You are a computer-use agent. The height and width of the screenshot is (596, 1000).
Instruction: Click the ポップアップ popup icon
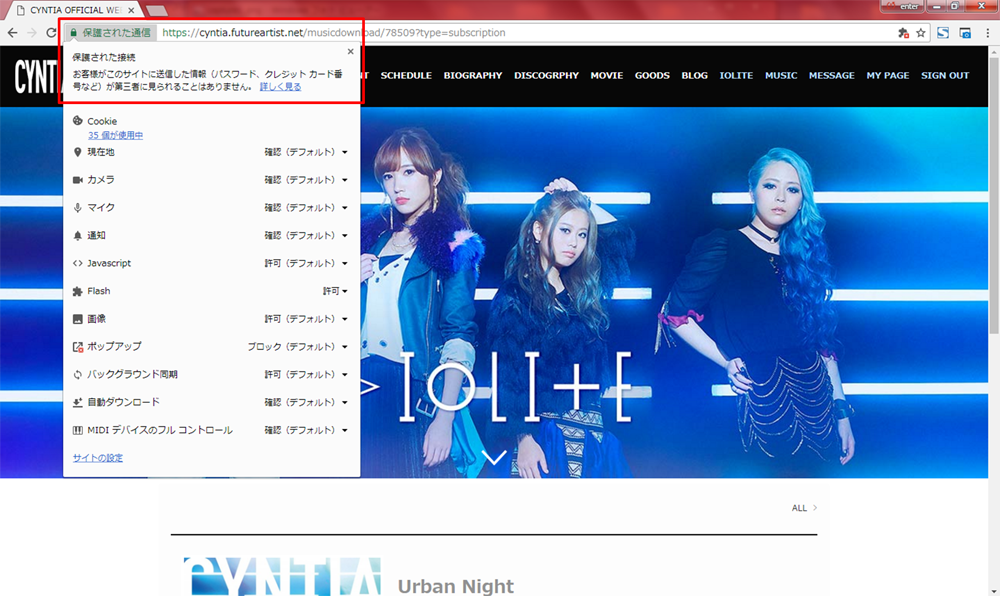coord(78,347)
